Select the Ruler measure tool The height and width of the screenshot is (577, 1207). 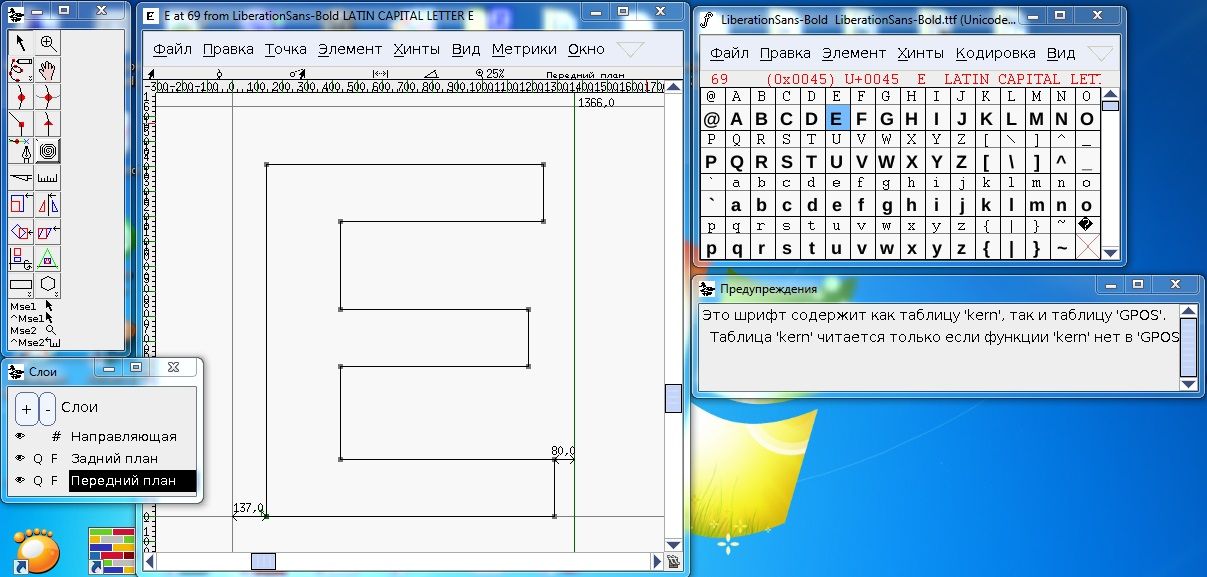click(48, 177)
